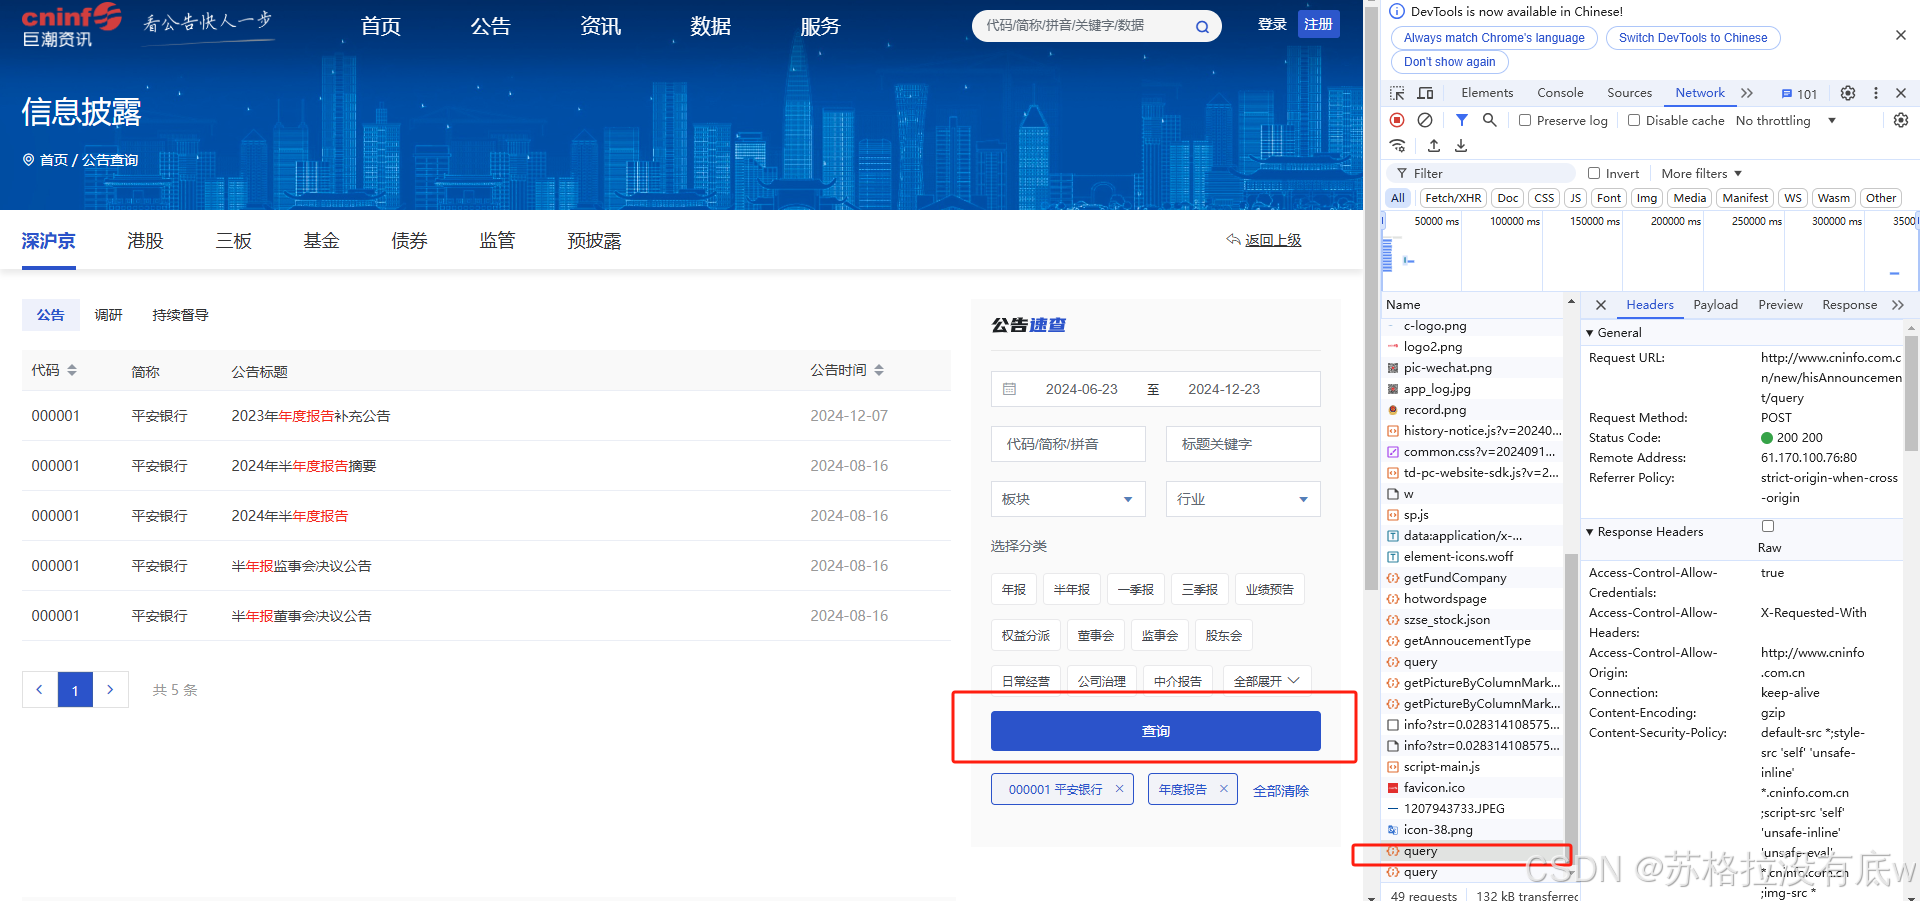Select getAnnoucementType request row
Screen dimensions: 1920x901
(x=1472, y=641)
